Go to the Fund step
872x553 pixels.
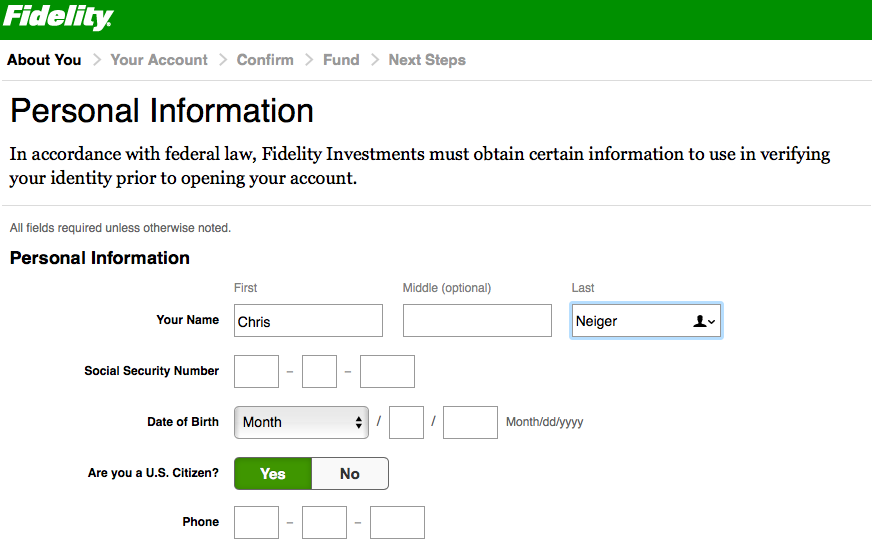[341, 60]
